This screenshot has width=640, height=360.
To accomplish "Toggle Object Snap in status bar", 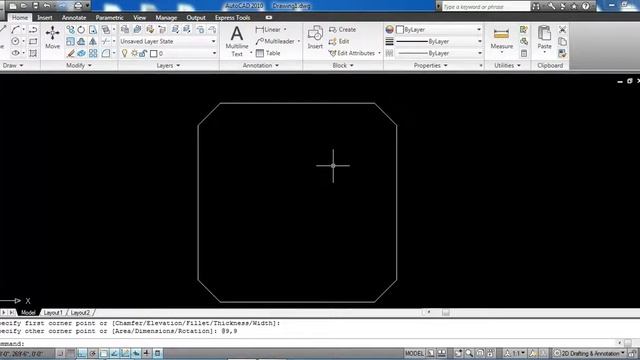I will 104,353.
